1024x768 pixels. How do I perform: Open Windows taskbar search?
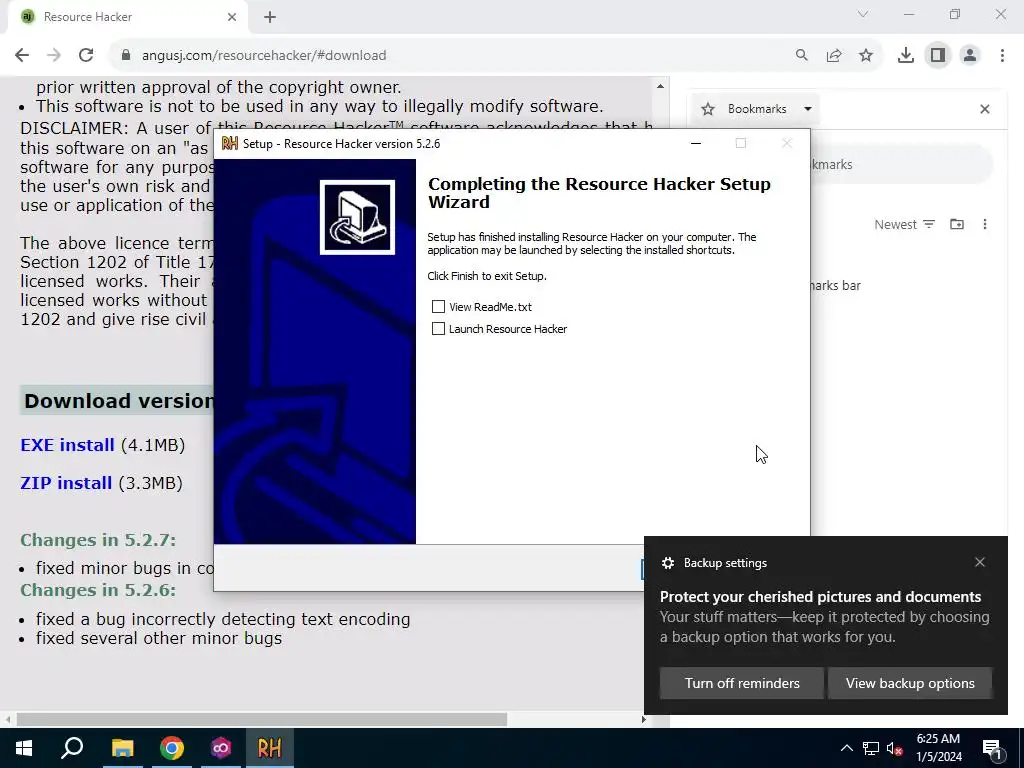point(72,748)
